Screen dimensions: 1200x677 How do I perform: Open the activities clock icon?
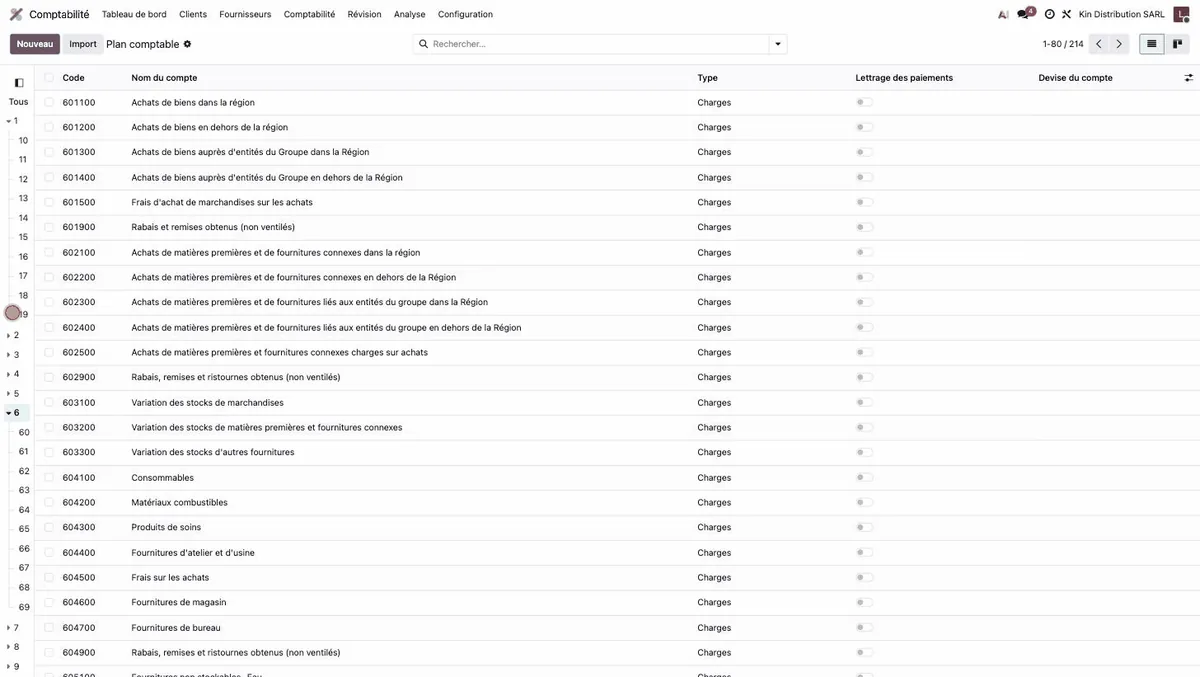(x=1049, y=14)
